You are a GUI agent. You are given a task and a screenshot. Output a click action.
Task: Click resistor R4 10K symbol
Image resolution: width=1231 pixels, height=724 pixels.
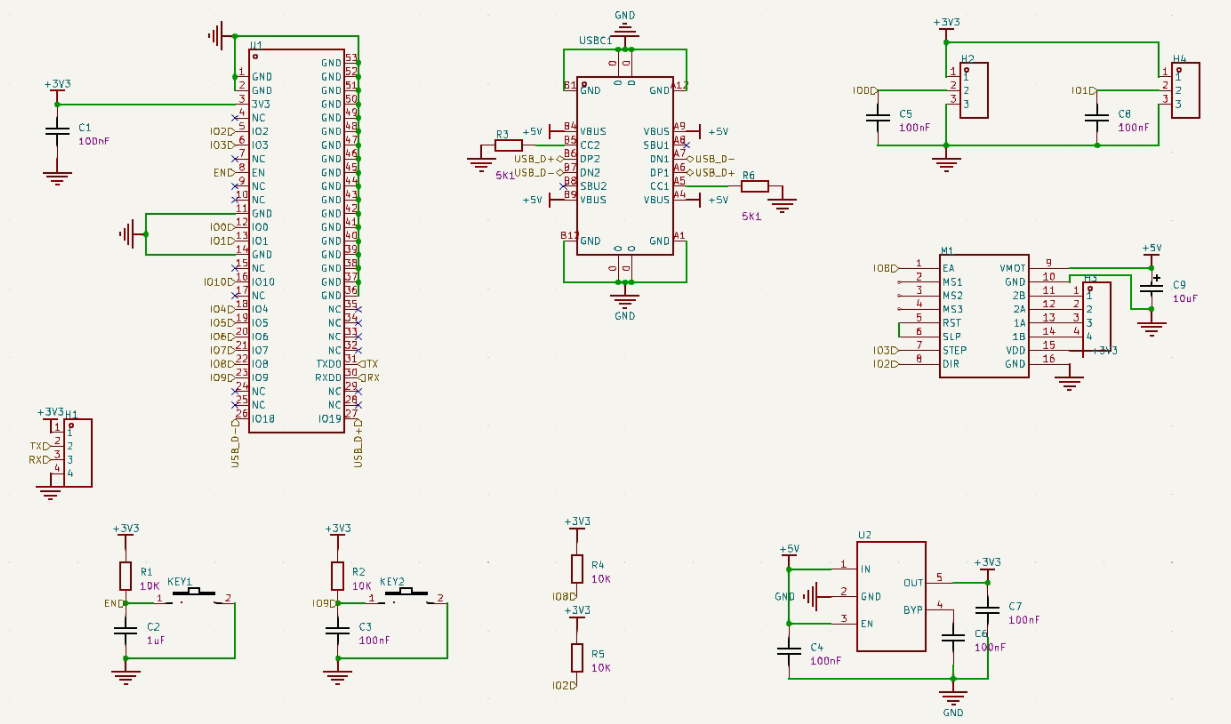577,569
